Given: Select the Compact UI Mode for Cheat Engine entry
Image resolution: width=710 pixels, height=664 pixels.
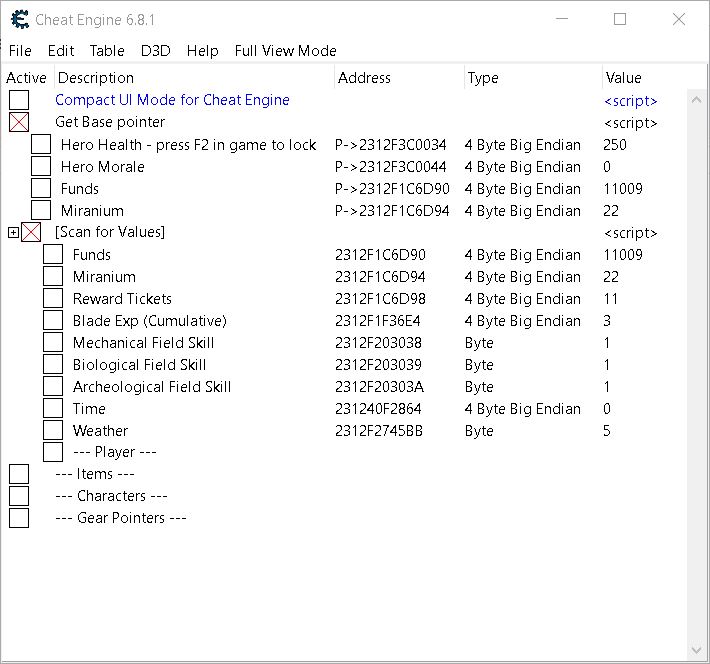Looking at the screenshot, I should [x=172, y=100].
